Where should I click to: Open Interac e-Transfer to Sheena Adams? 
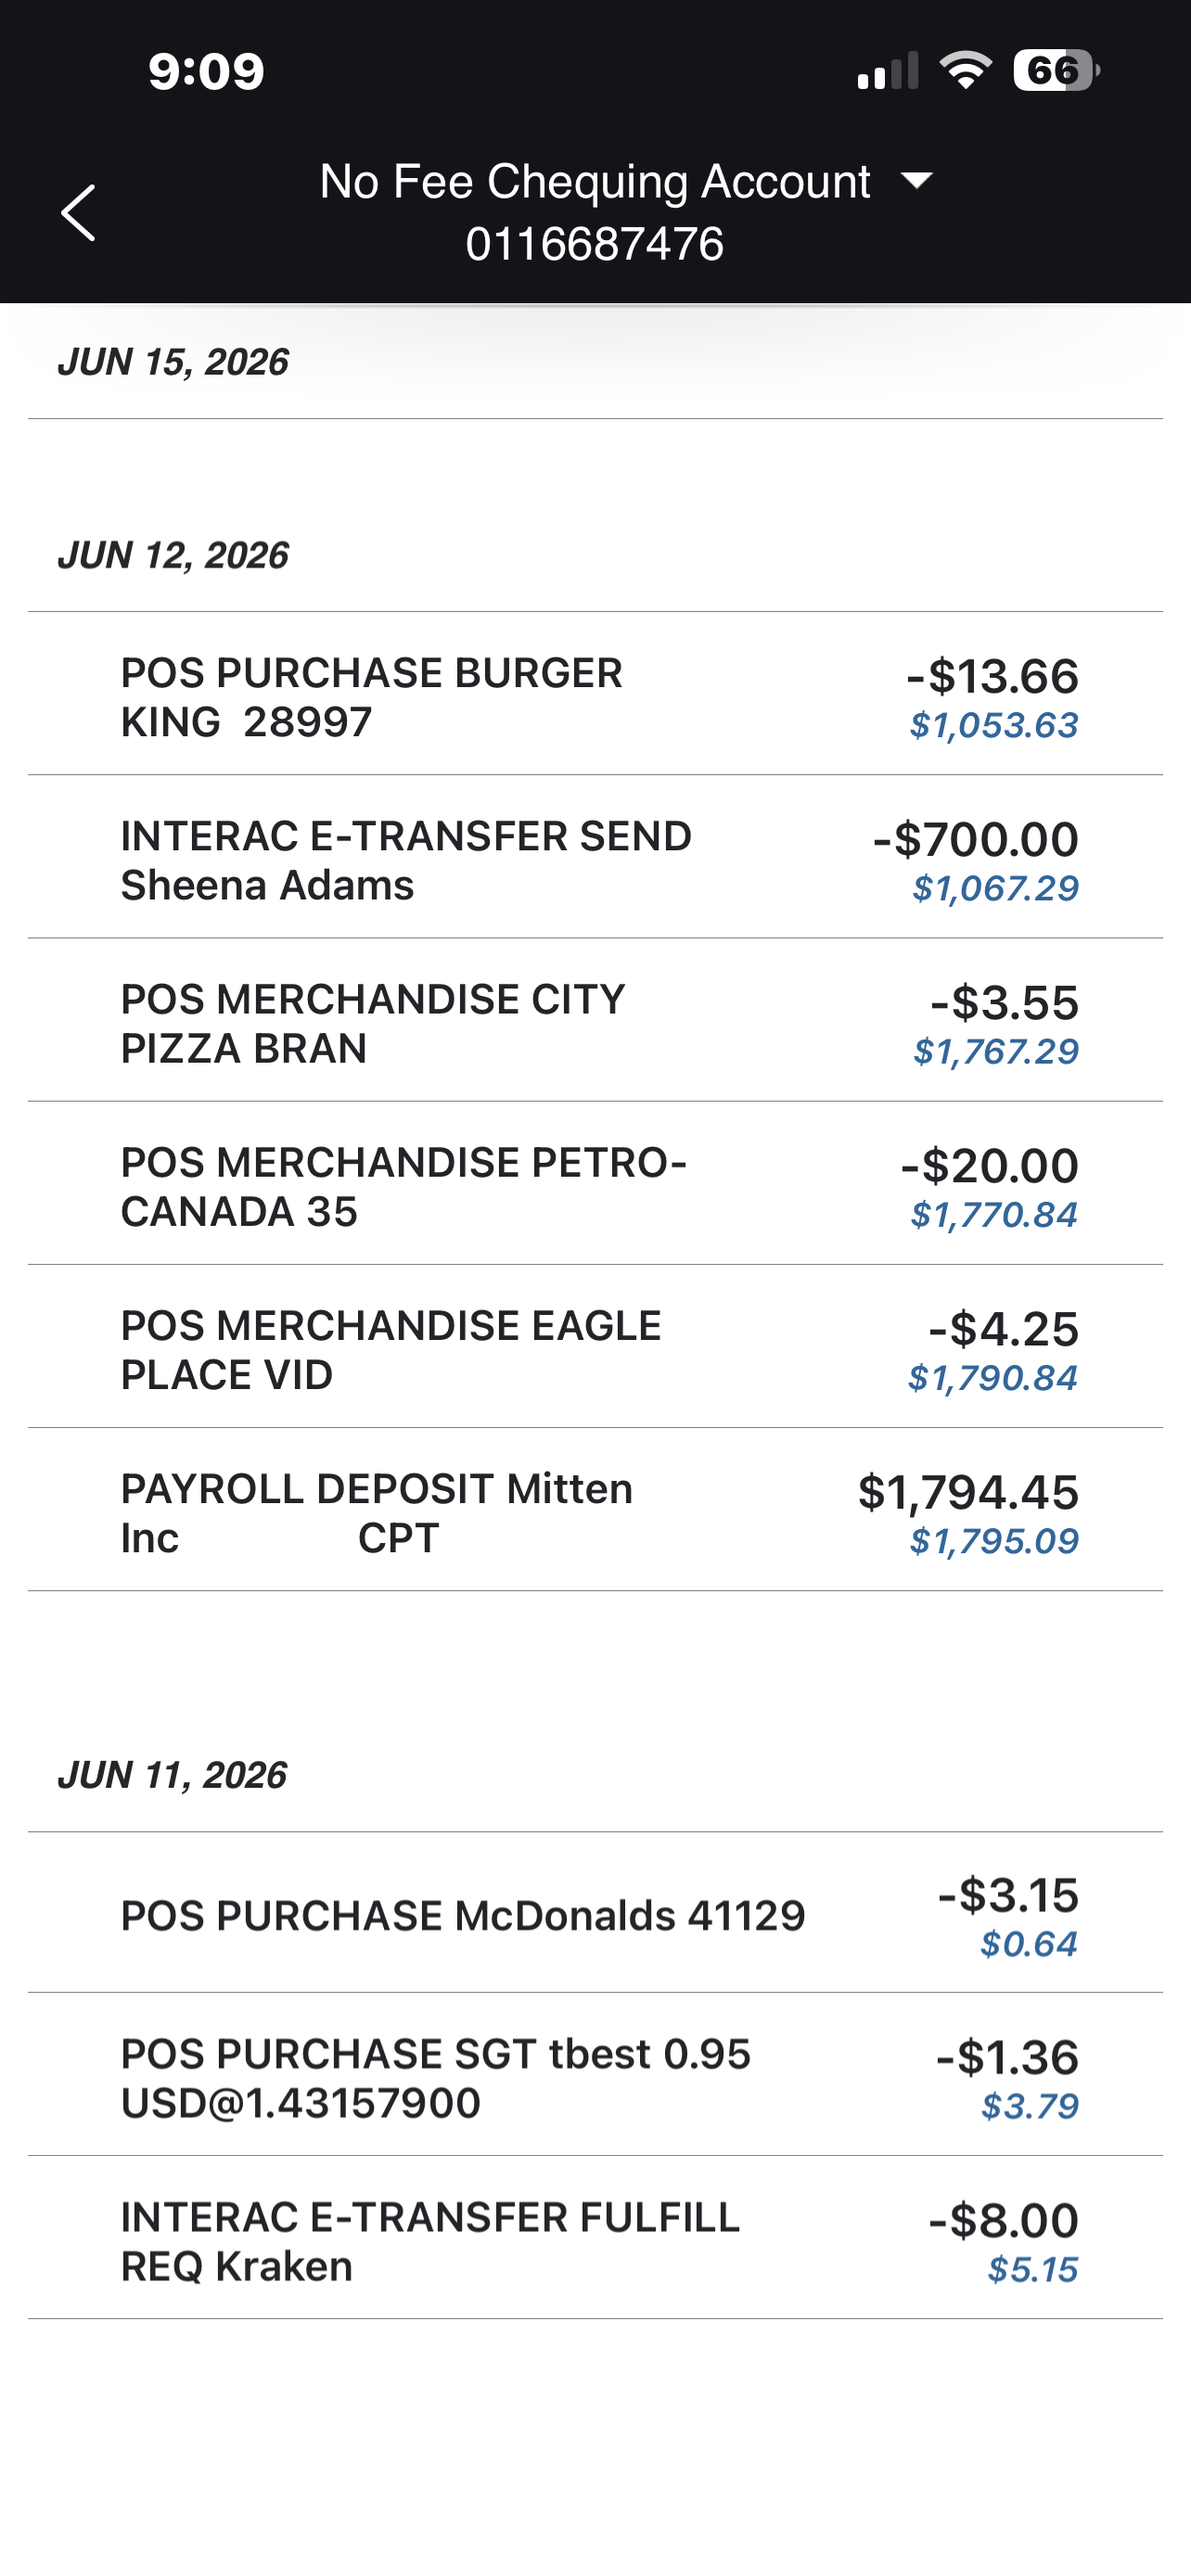[595, 857]
